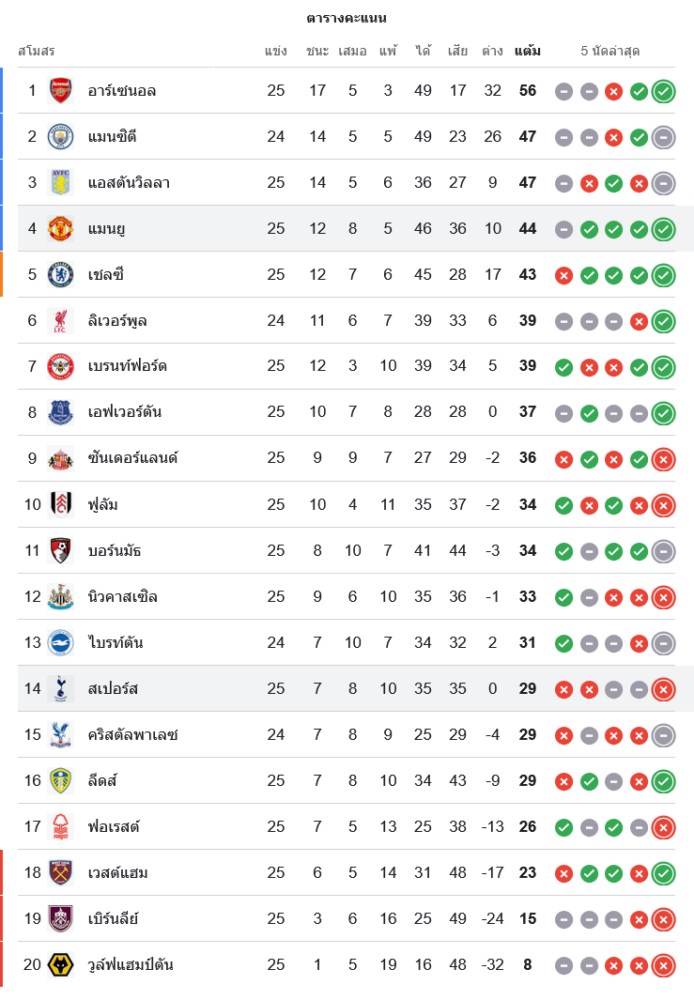
Task: Click the Wolverhampton club crest
Action: pos(61,964)
